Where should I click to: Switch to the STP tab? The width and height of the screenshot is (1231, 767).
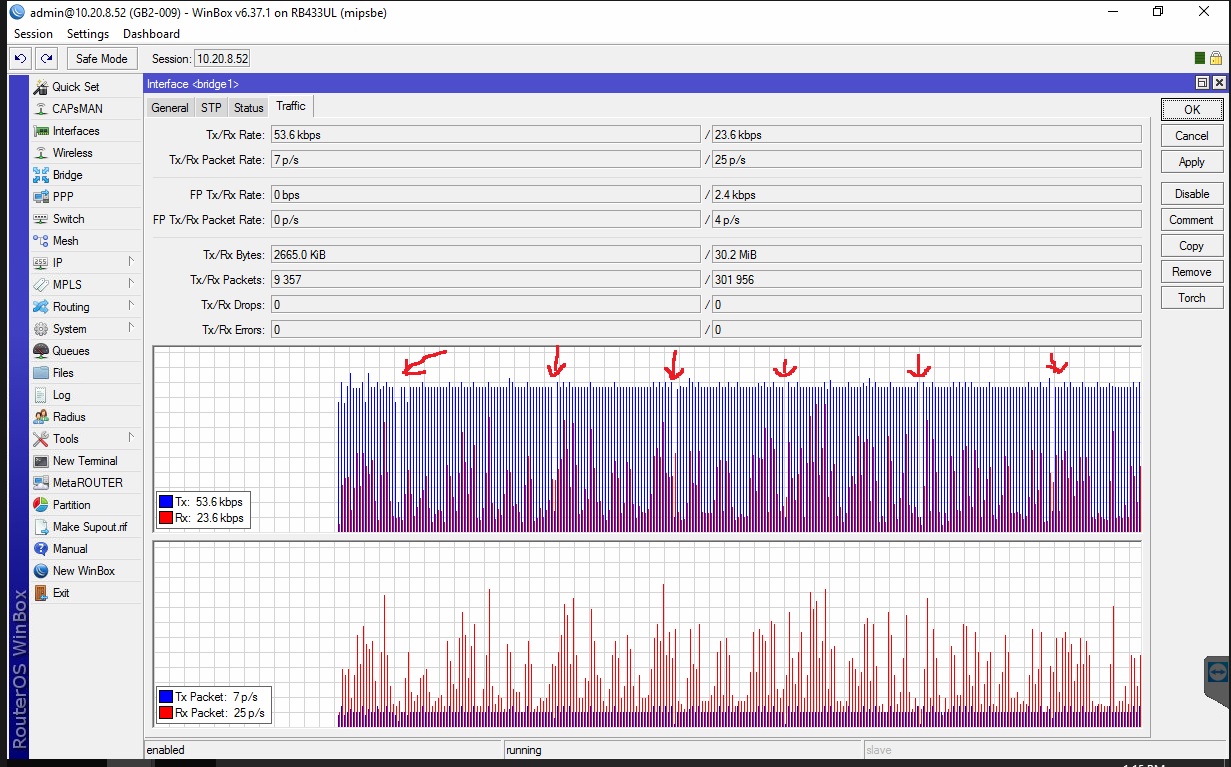pos(211,108)
